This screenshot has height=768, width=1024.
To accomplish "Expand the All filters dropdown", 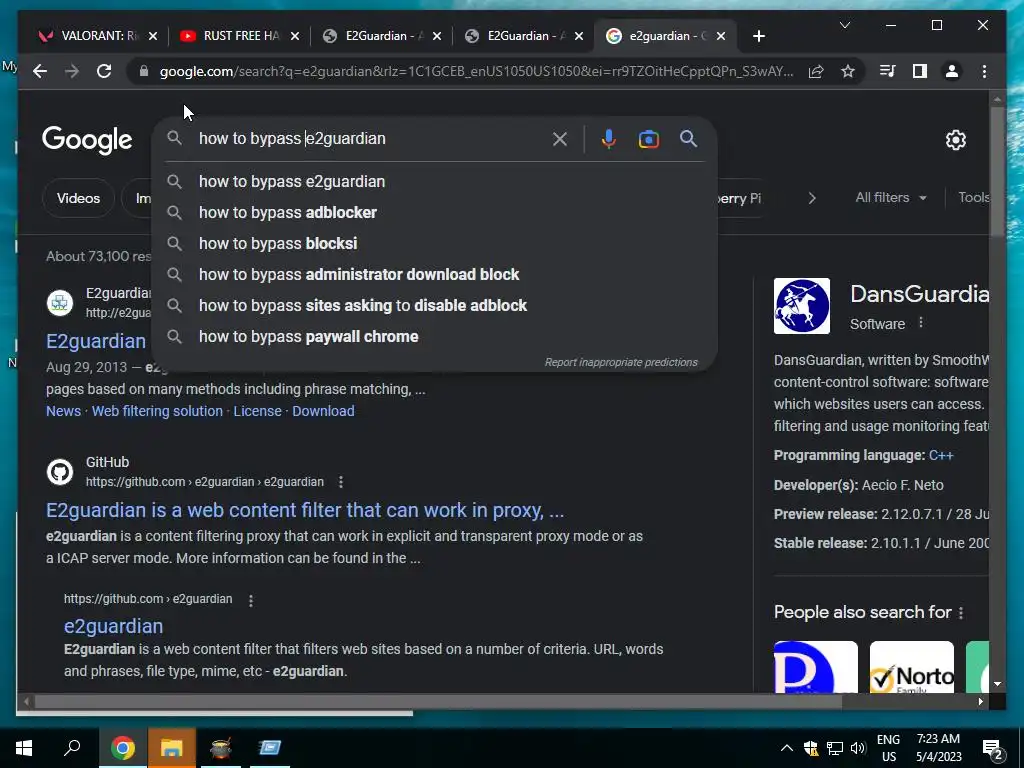I will pos(891,197).
